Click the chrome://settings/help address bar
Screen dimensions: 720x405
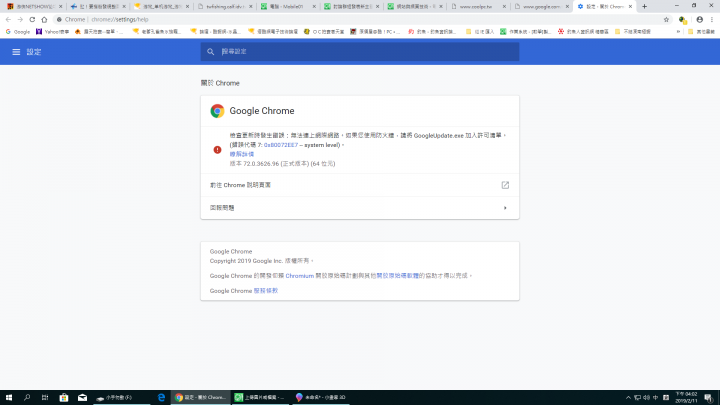(x=358, y=19)
